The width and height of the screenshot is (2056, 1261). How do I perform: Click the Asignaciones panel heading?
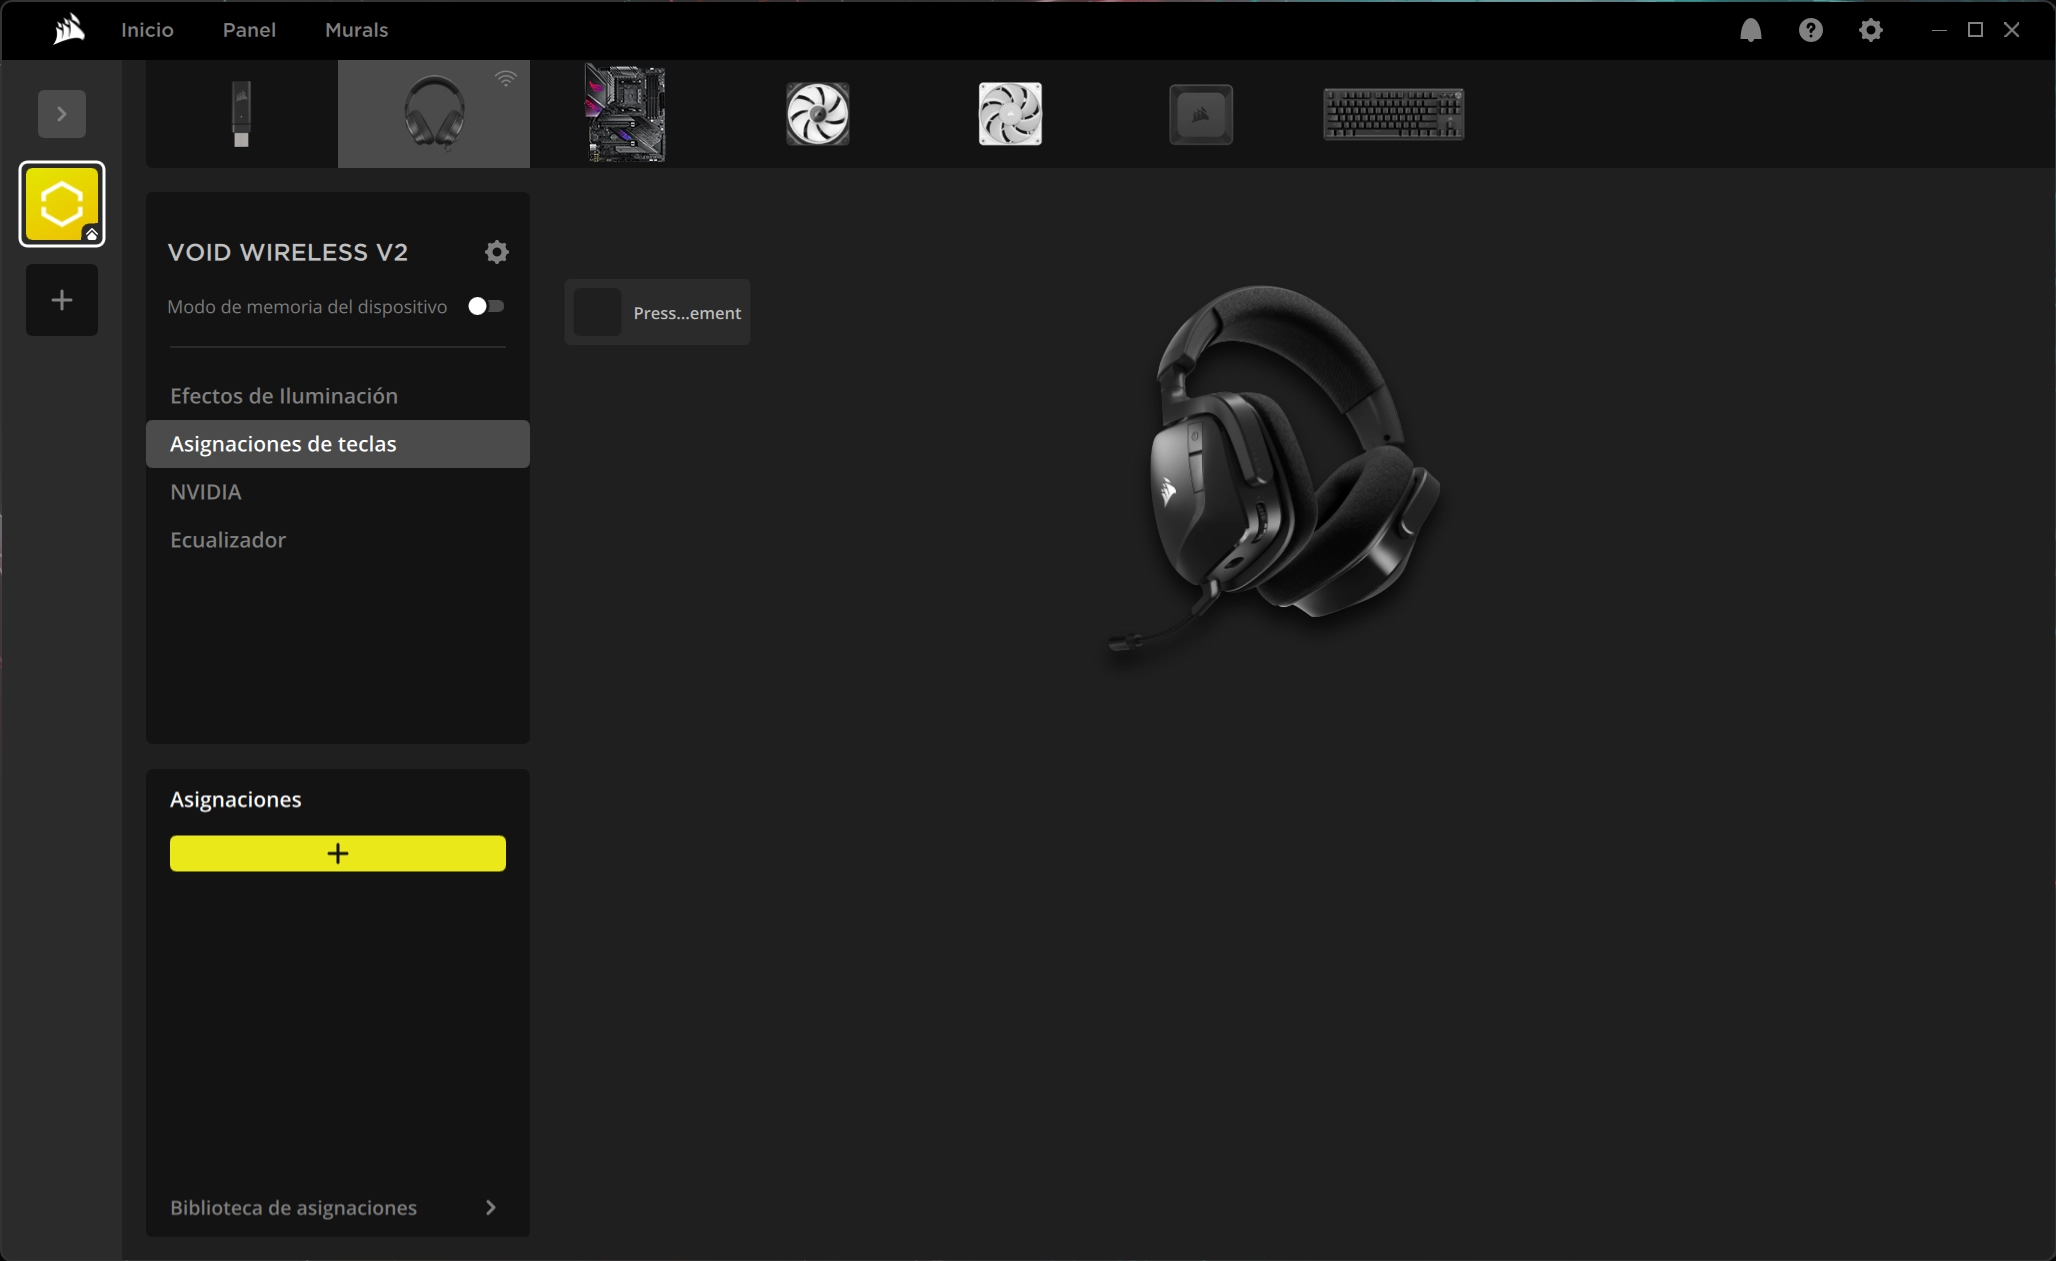pos(236,800)
